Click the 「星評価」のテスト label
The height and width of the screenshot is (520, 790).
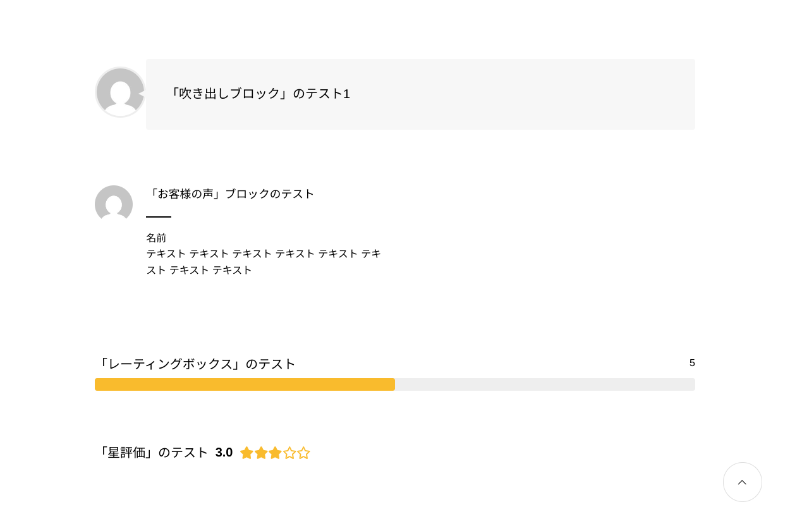point(152,453)
